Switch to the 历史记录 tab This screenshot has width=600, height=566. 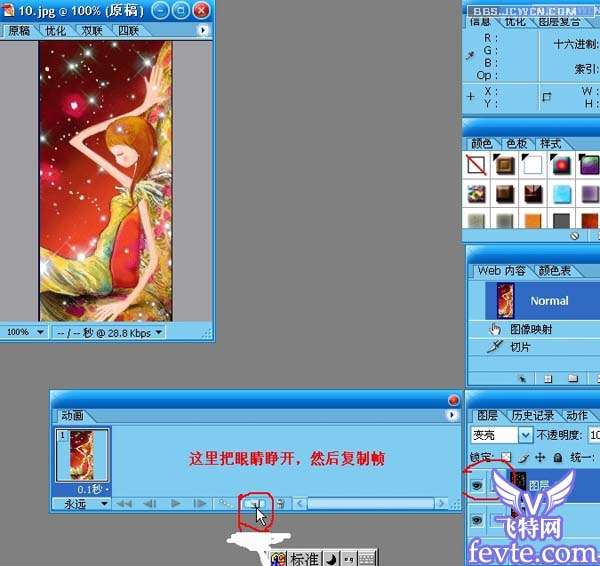[x=531, y=415]
